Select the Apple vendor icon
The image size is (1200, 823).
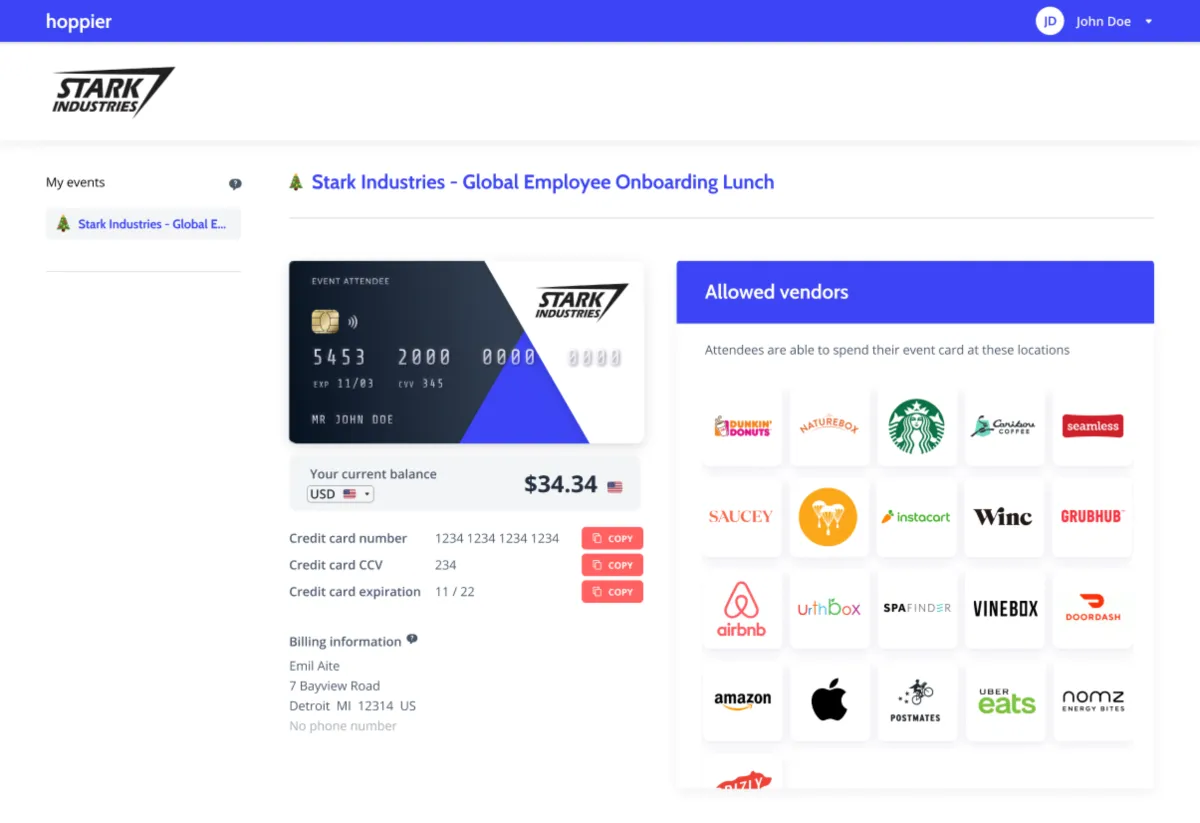(829, 700)
